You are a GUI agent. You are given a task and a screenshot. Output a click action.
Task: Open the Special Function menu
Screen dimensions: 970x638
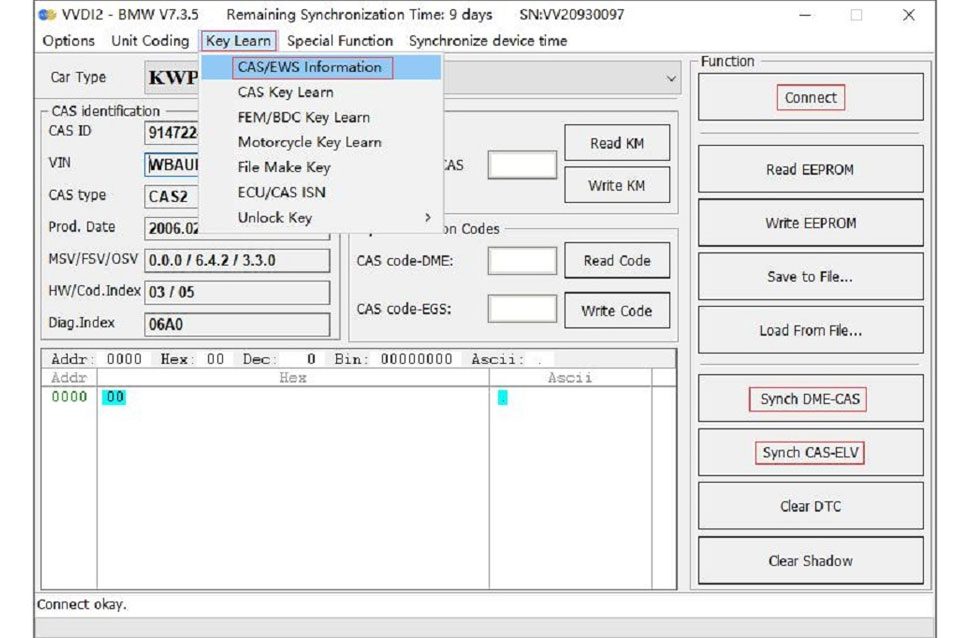340,41
